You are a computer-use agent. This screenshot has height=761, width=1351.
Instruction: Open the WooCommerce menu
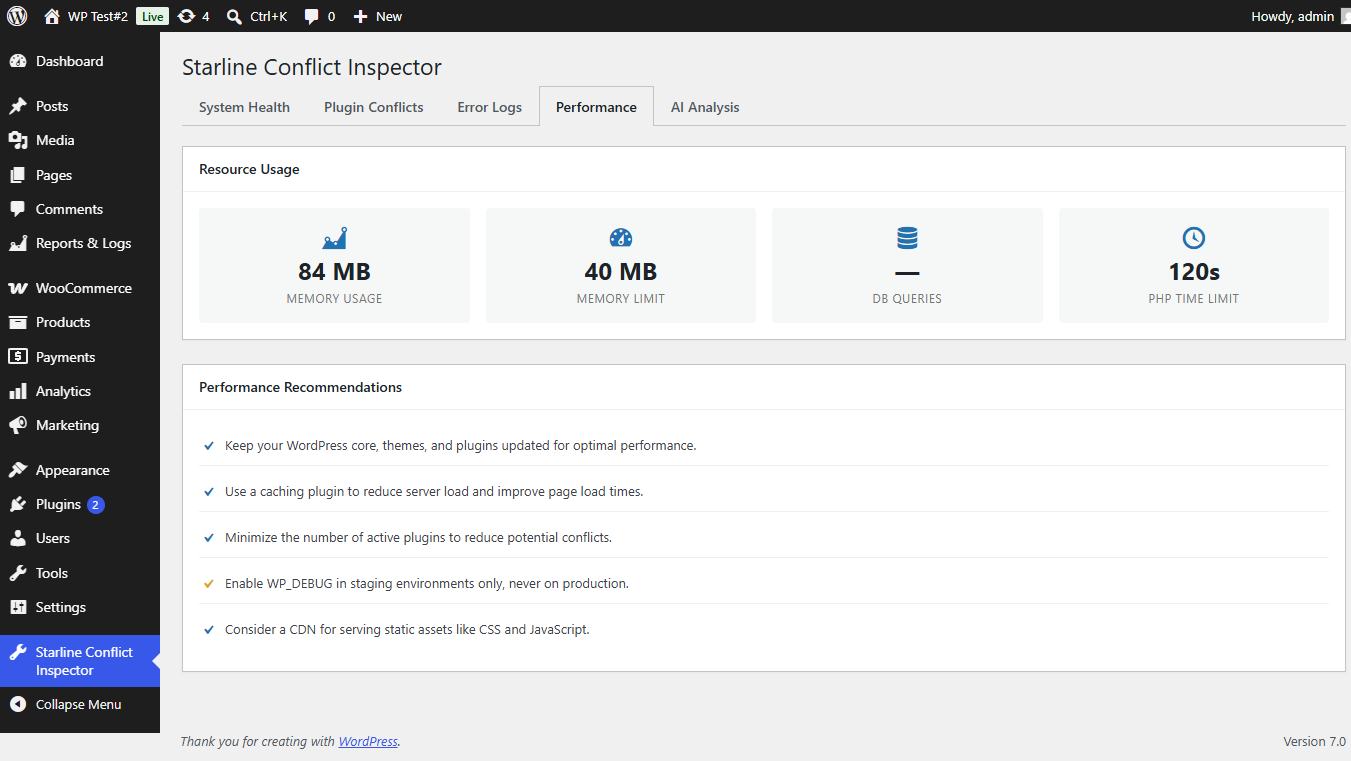tap(80, 288)
